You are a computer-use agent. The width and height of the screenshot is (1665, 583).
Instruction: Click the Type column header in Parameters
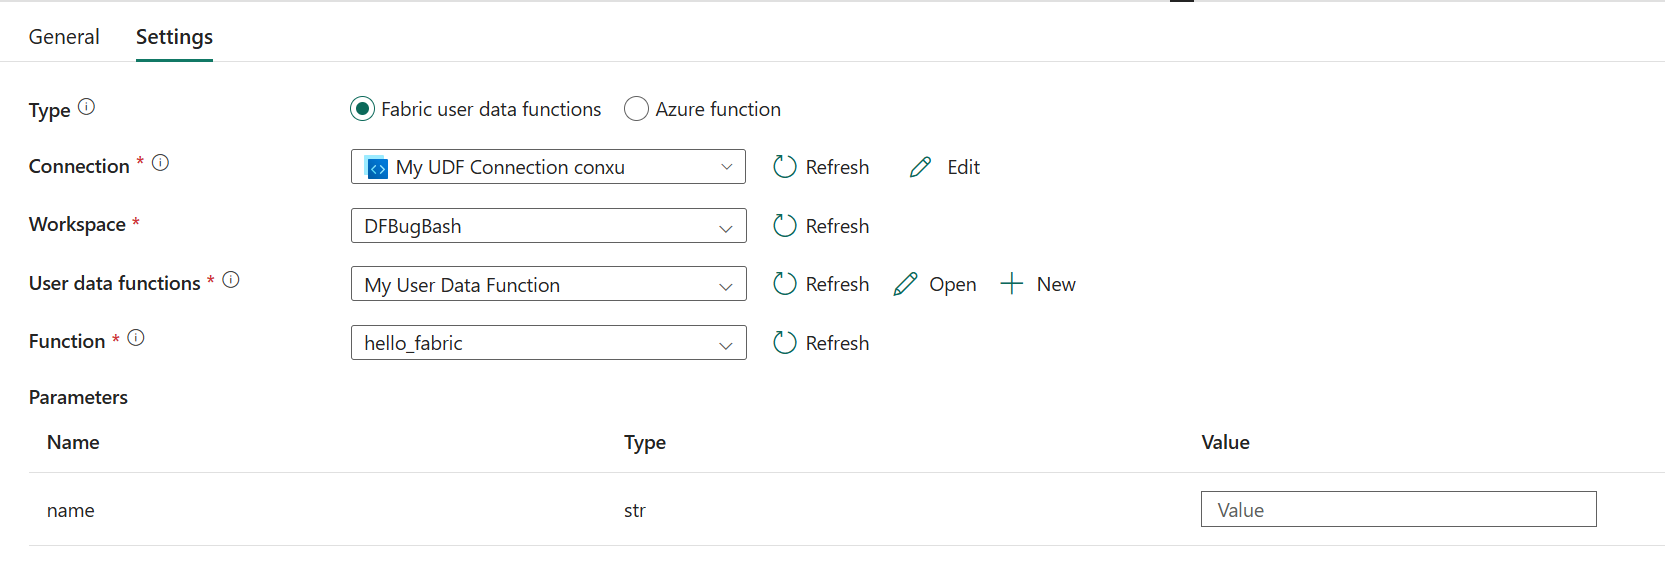click(645, 442)
